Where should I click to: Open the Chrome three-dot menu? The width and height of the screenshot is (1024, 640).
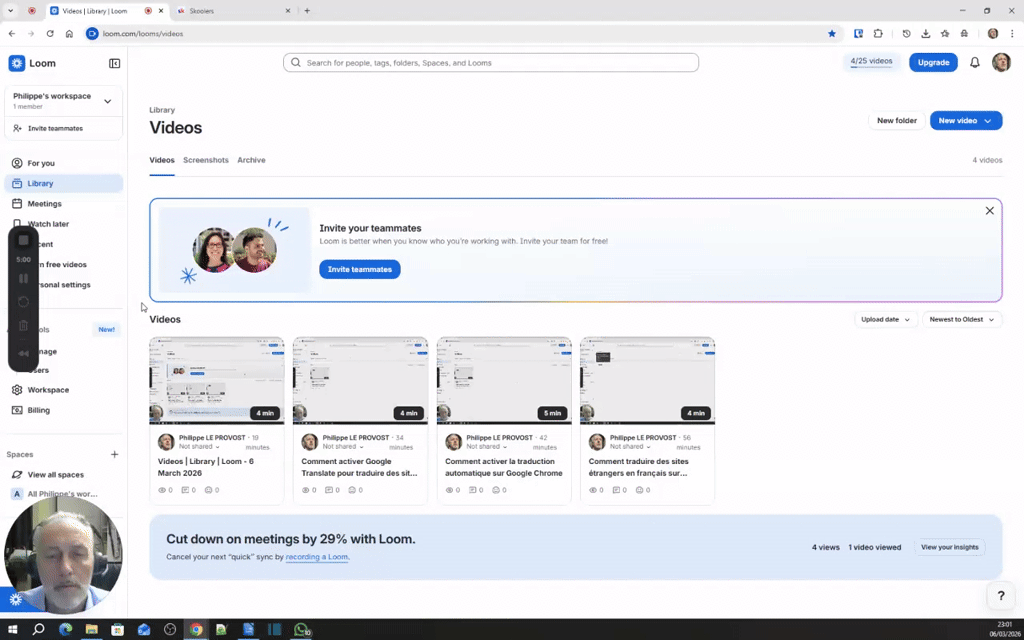click(1013, 33)
